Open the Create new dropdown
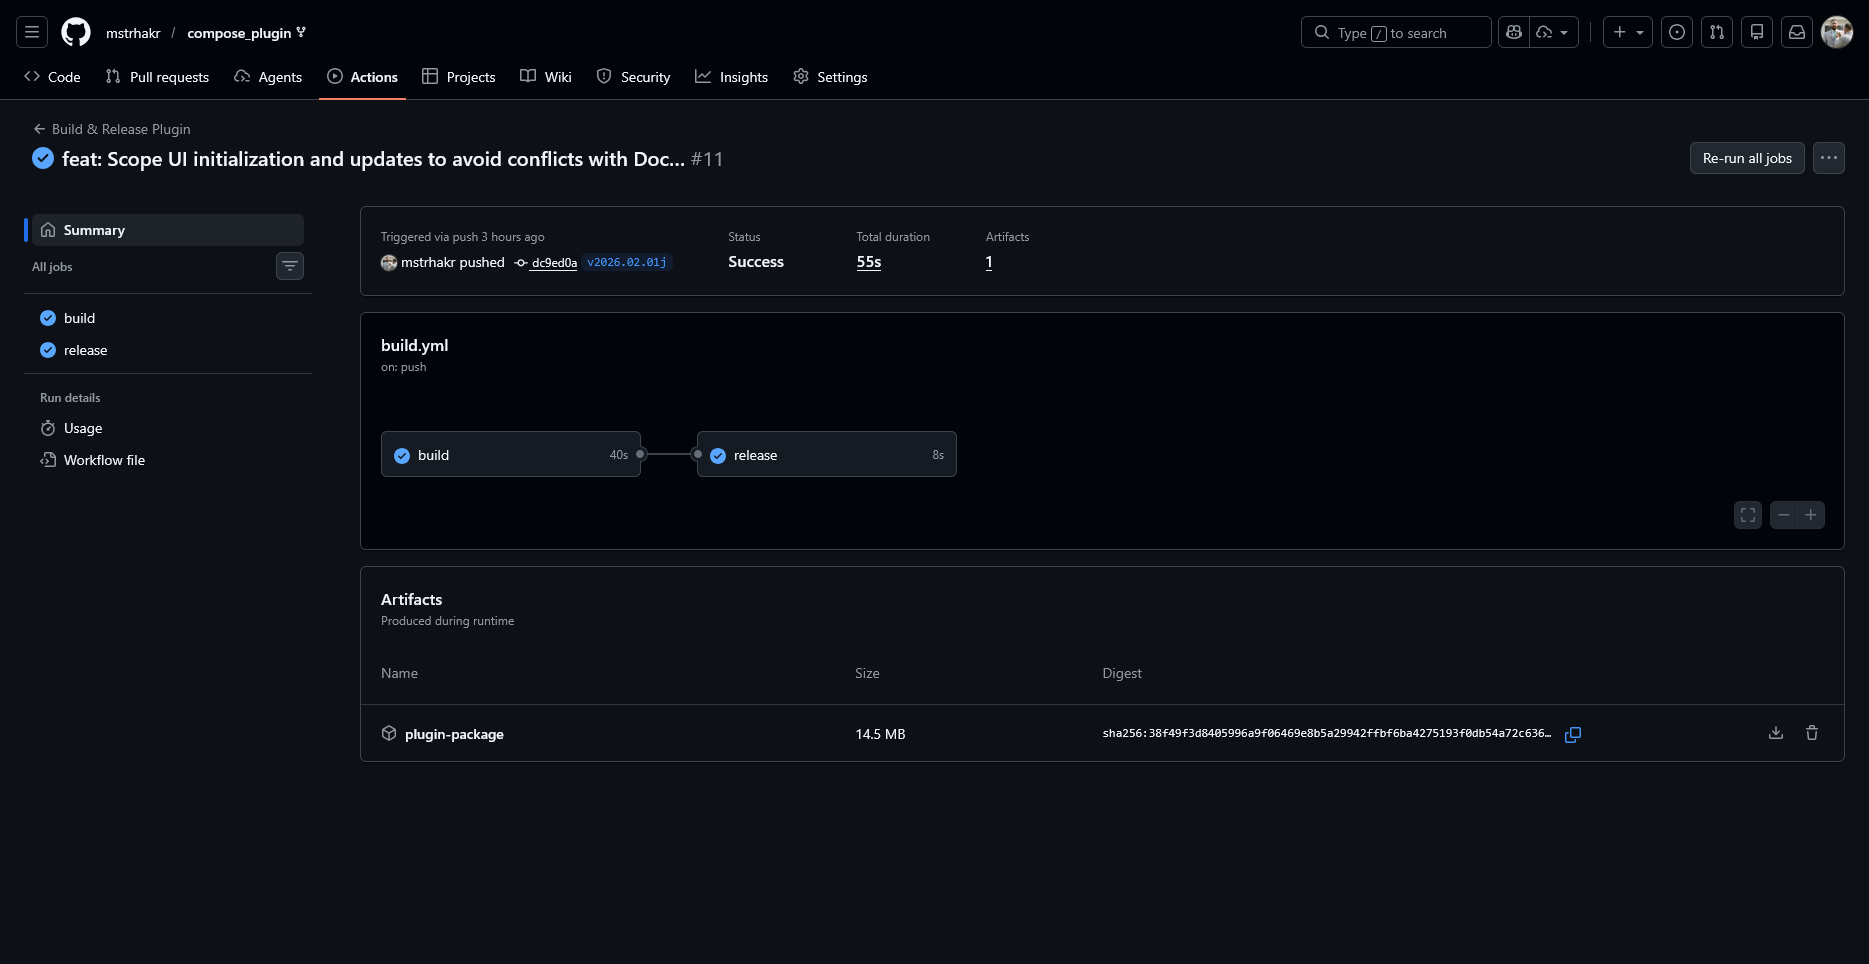The height and width of the screenshot is (964, 1869). 1627,32
